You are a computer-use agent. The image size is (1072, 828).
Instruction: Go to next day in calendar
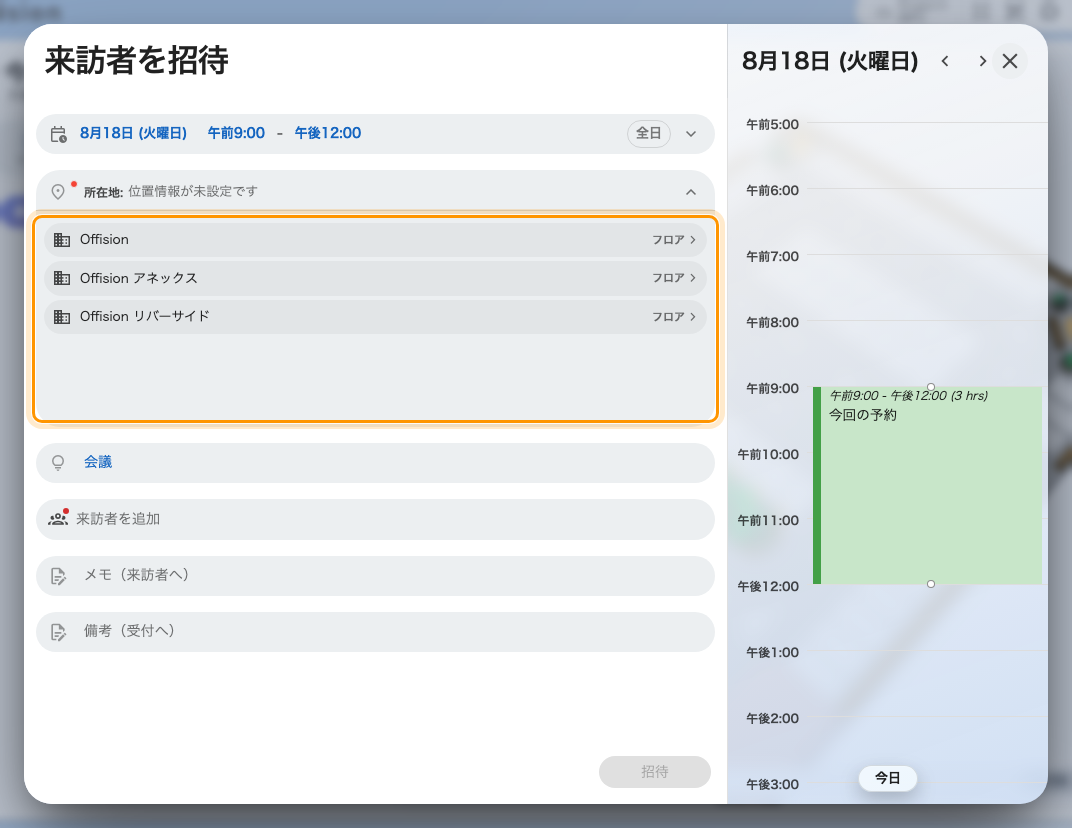pos(982,61)
